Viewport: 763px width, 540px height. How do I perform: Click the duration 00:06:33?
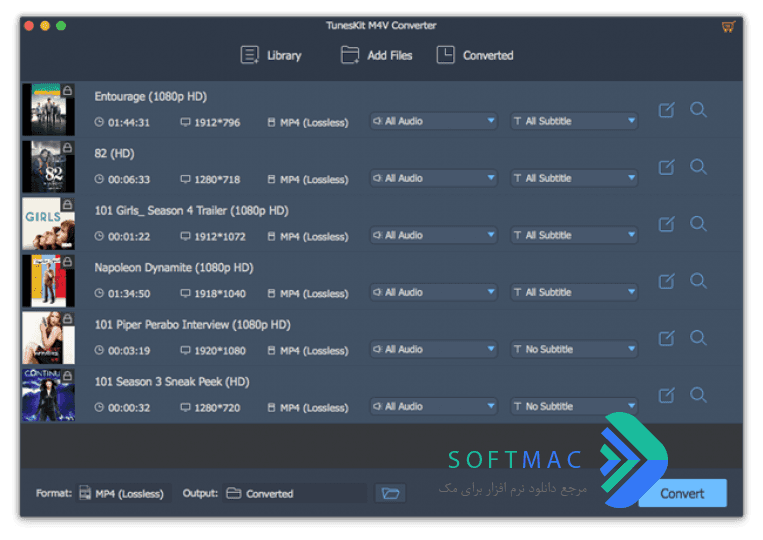[x=128, y=180]
